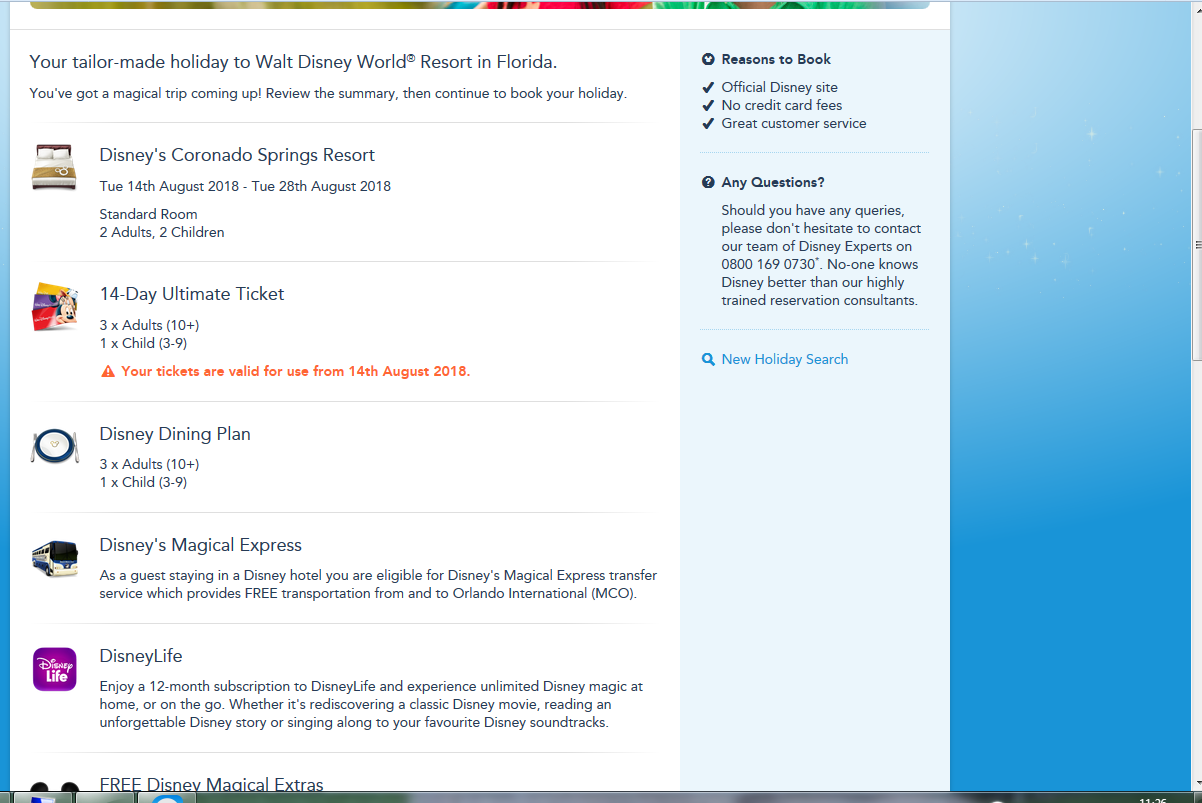Click the purple DisneyLife logo icon
The width and height of the screenshot is (1202, 803).
coord(54,669)
